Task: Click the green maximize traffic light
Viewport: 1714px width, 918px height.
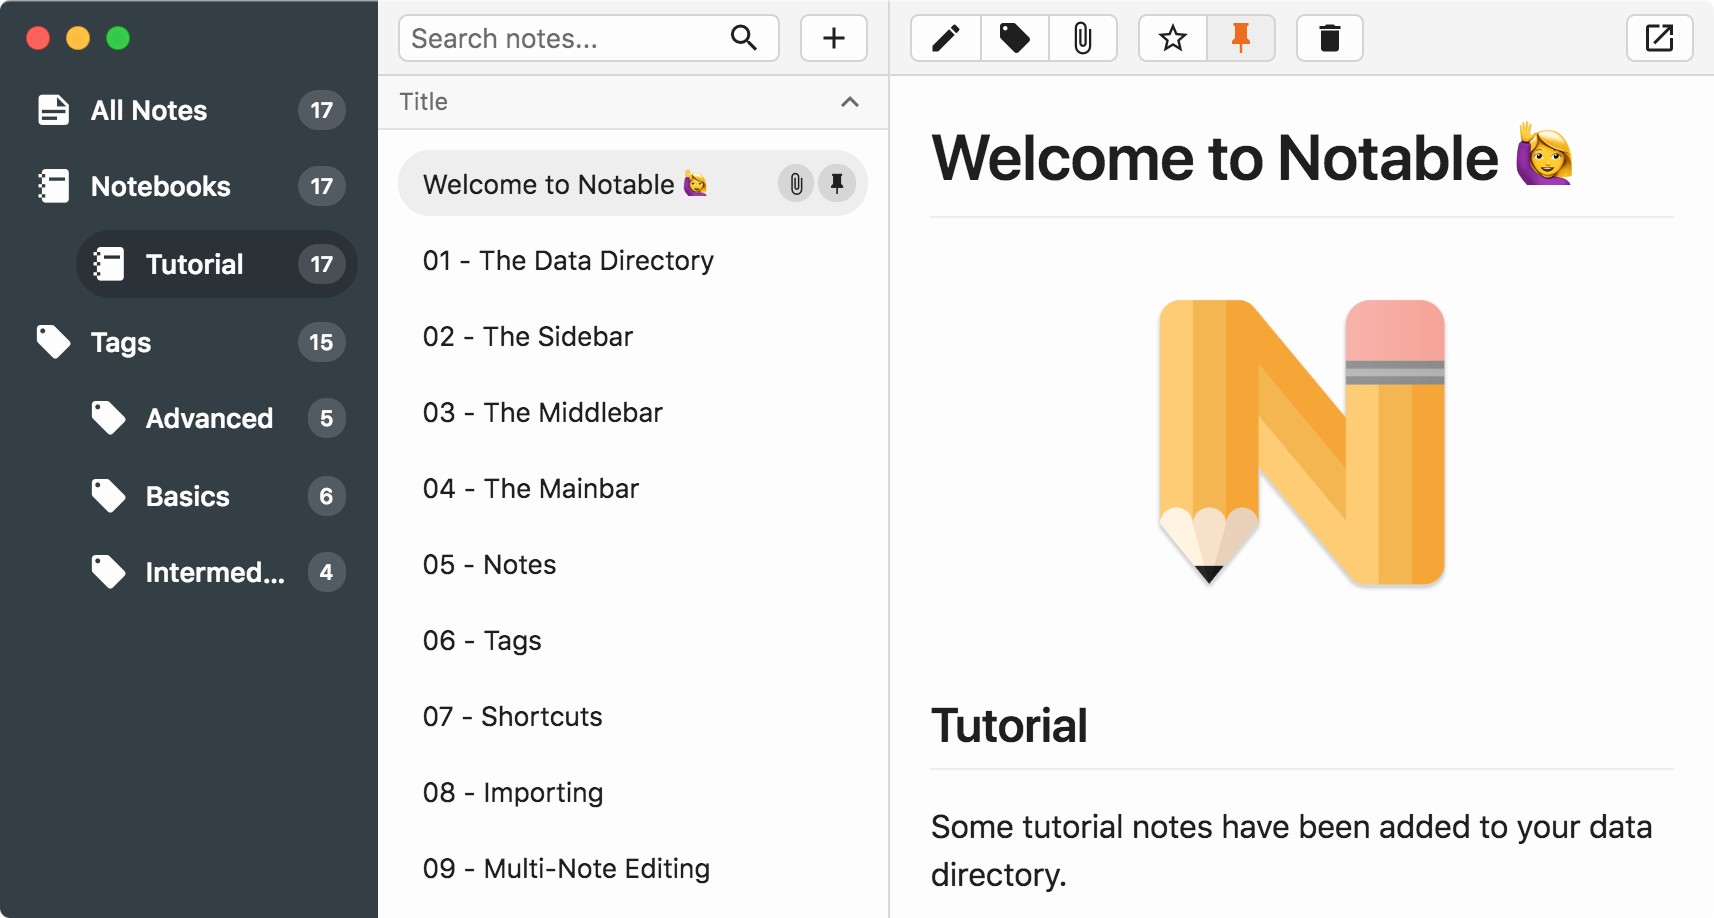Action: [118, 38]
